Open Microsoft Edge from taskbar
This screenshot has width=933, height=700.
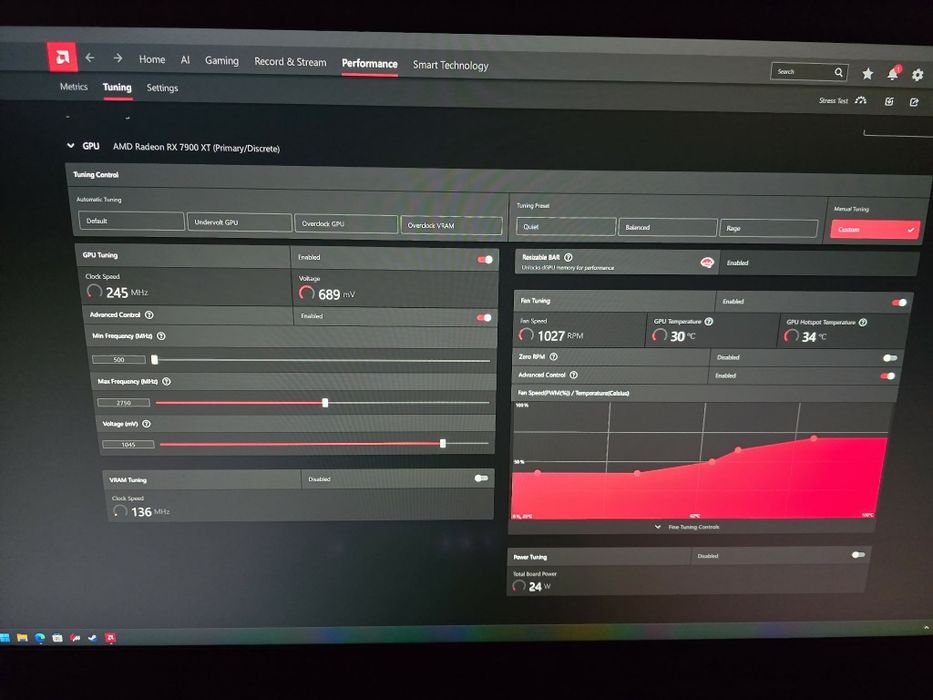[40, 638]
